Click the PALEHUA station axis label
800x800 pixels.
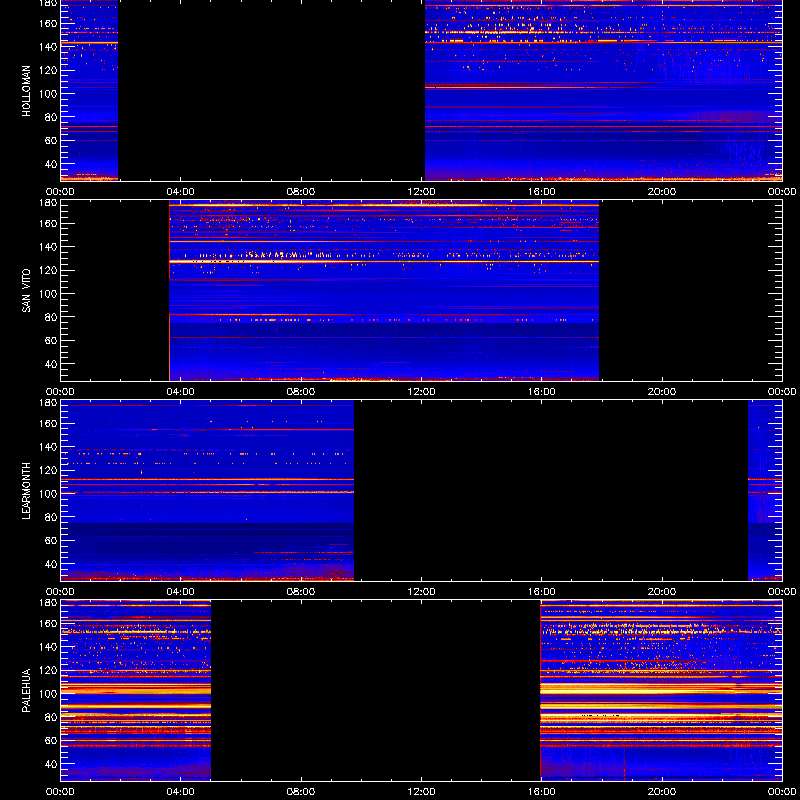(26, 691)
